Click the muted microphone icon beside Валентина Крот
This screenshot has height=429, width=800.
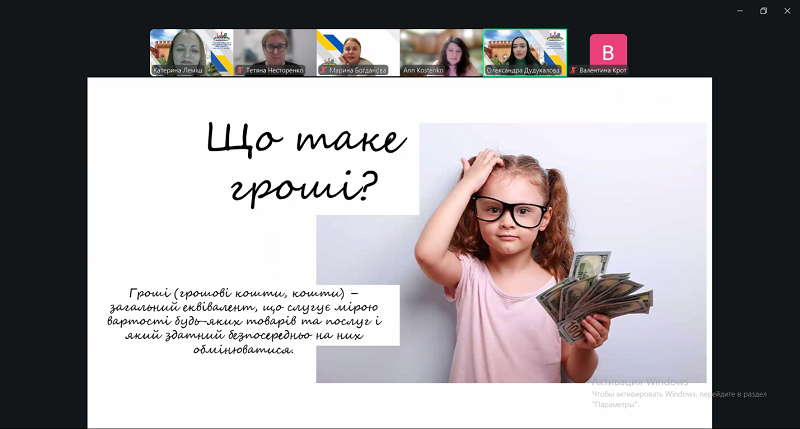(573, 71)
